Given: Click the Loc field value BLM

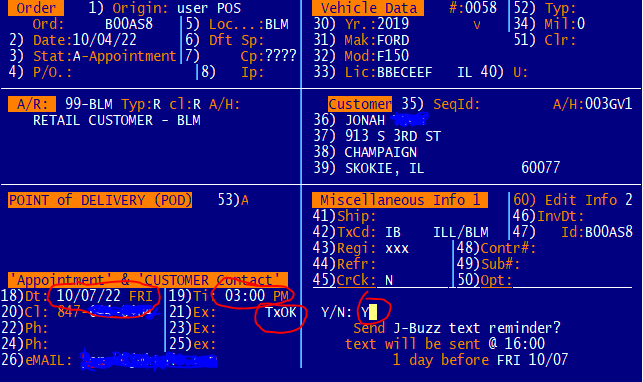Looking at the screenshot, I should [x=277, y=24].
